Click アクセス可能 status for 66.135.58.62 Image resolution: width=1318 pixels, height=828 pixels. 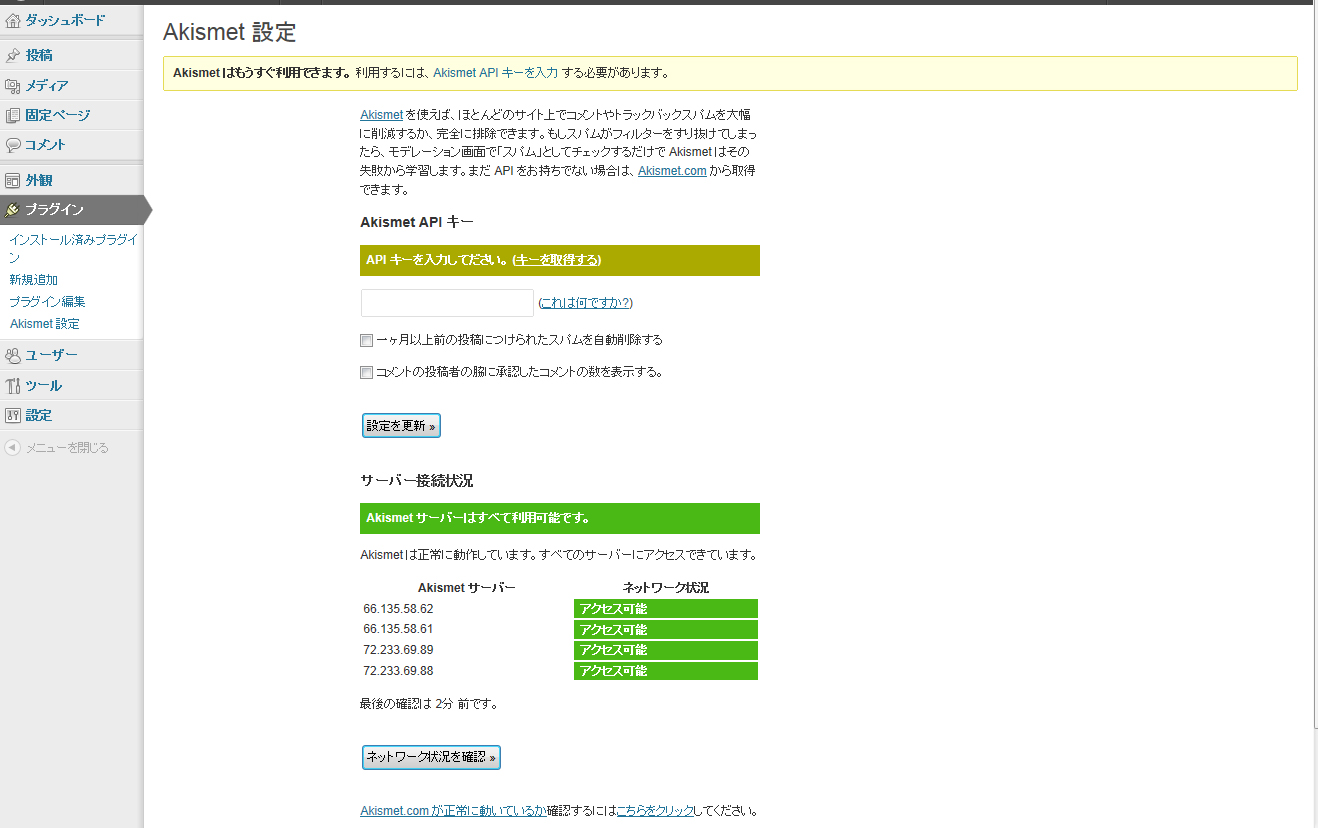(x=666, y=608)
